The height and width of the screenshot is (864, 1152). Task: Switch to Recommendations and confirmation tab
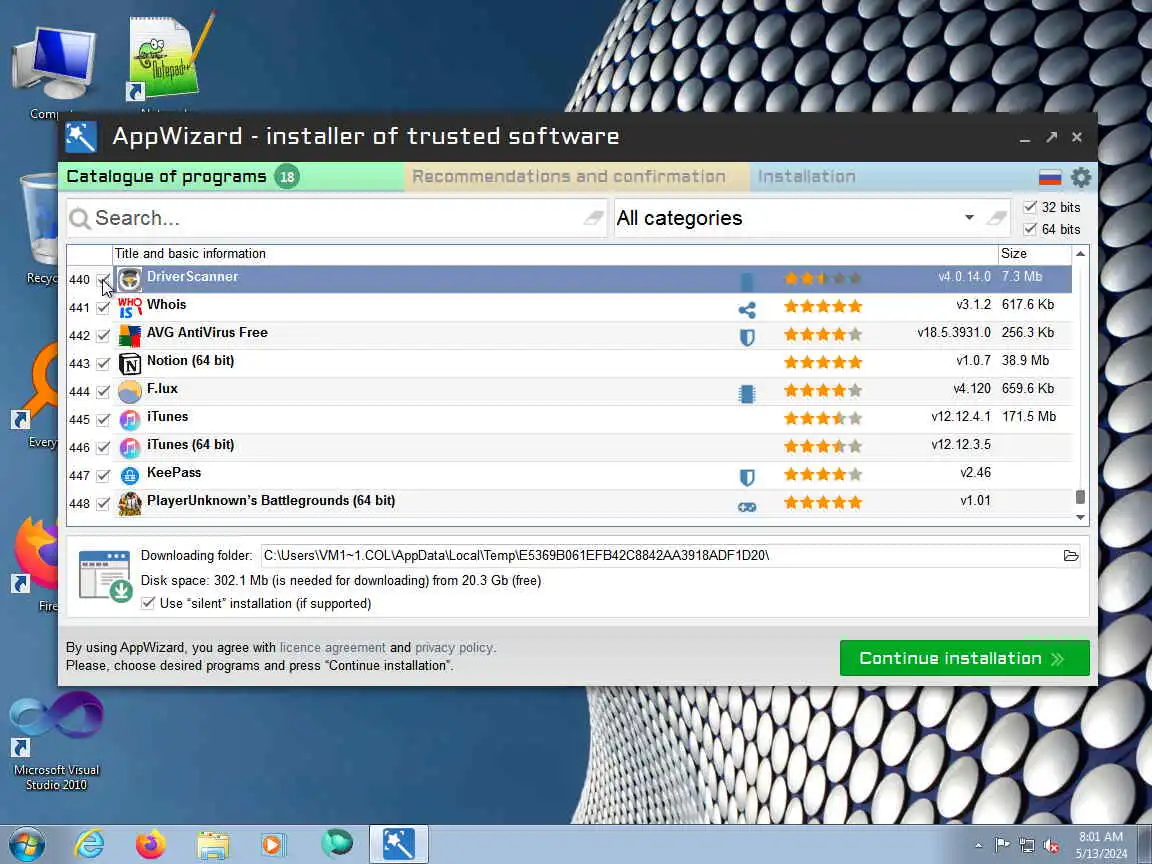[x=577, y=176]
